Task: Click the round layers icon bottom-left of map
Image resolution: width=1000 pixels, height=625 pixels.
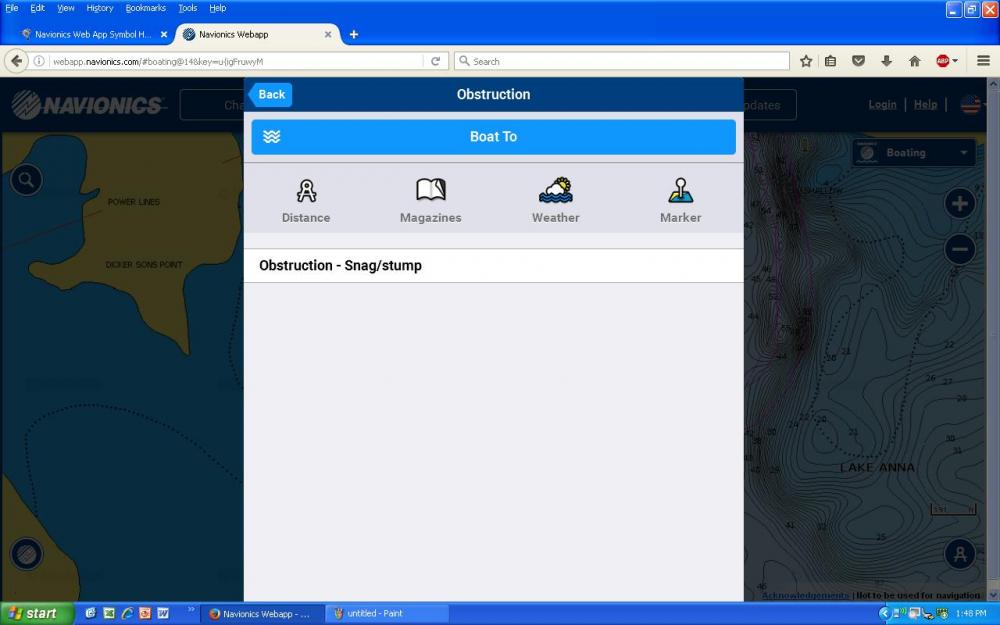Action: [x=26, y=554]
